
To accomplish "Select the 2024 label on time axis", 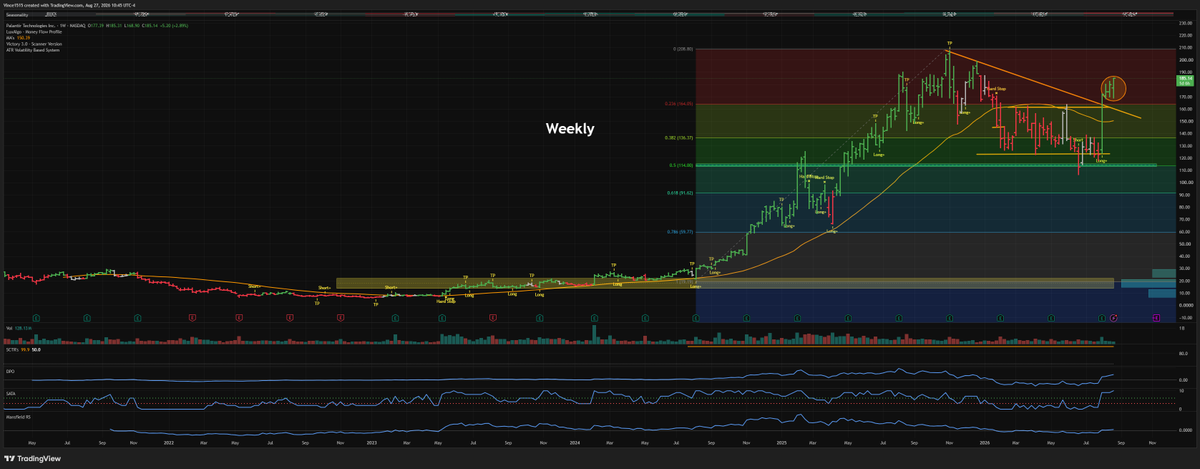I will (x=577, y=442).
